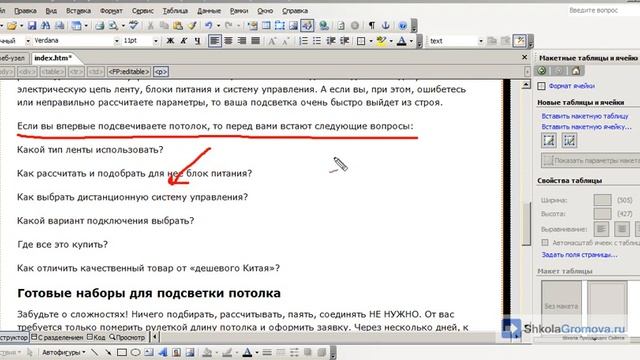The image size is (640, 360).
Task: Select the <FP:editable> tag button
Action: [x=129, y=72]
